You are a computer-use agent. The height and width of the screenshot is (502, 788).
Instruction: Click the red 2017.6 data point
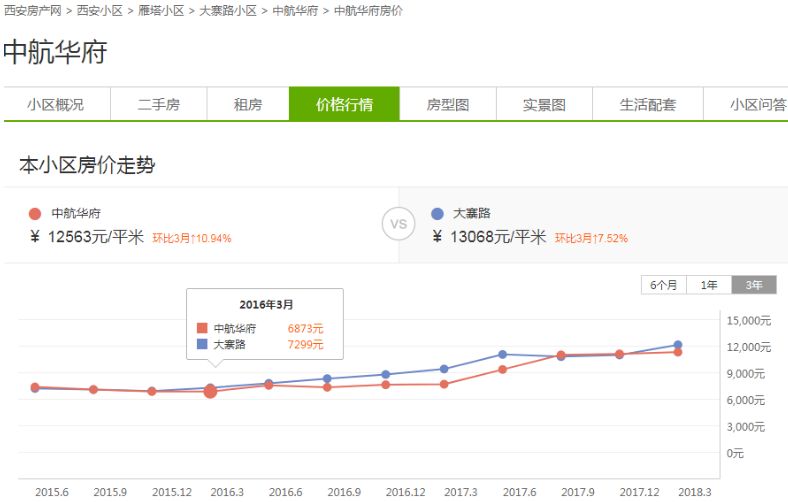(x=503, y=369)
